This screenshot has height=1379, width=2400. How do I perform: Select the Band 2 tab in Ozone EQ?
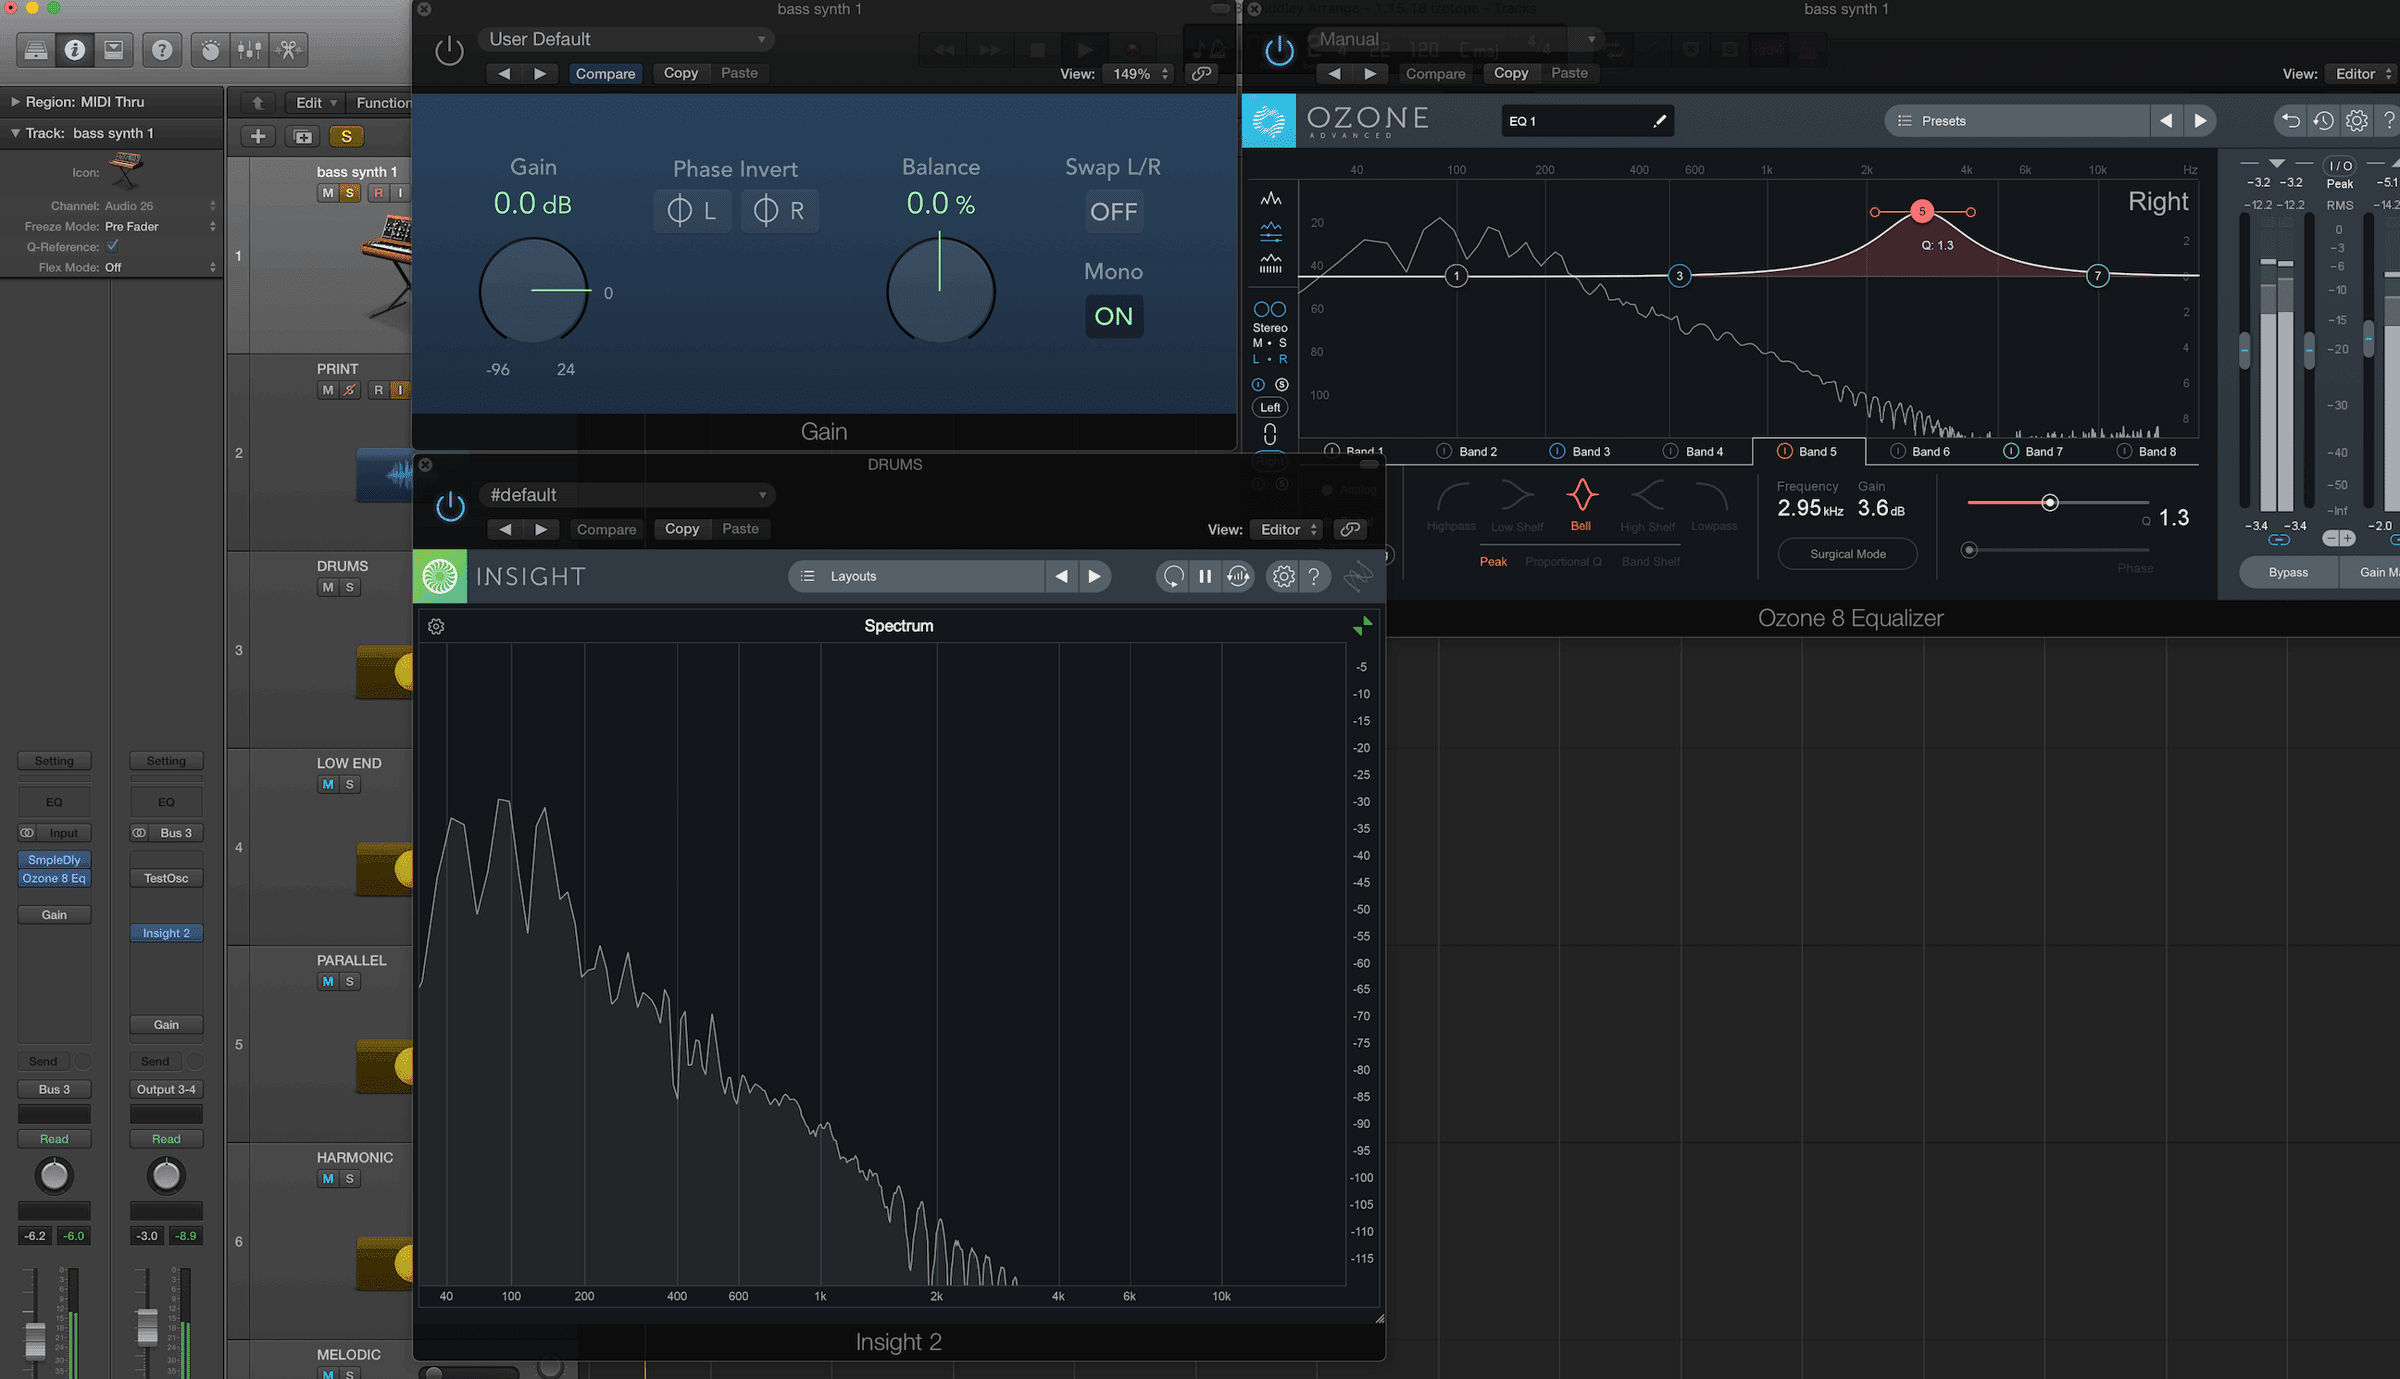[1467, 451]
